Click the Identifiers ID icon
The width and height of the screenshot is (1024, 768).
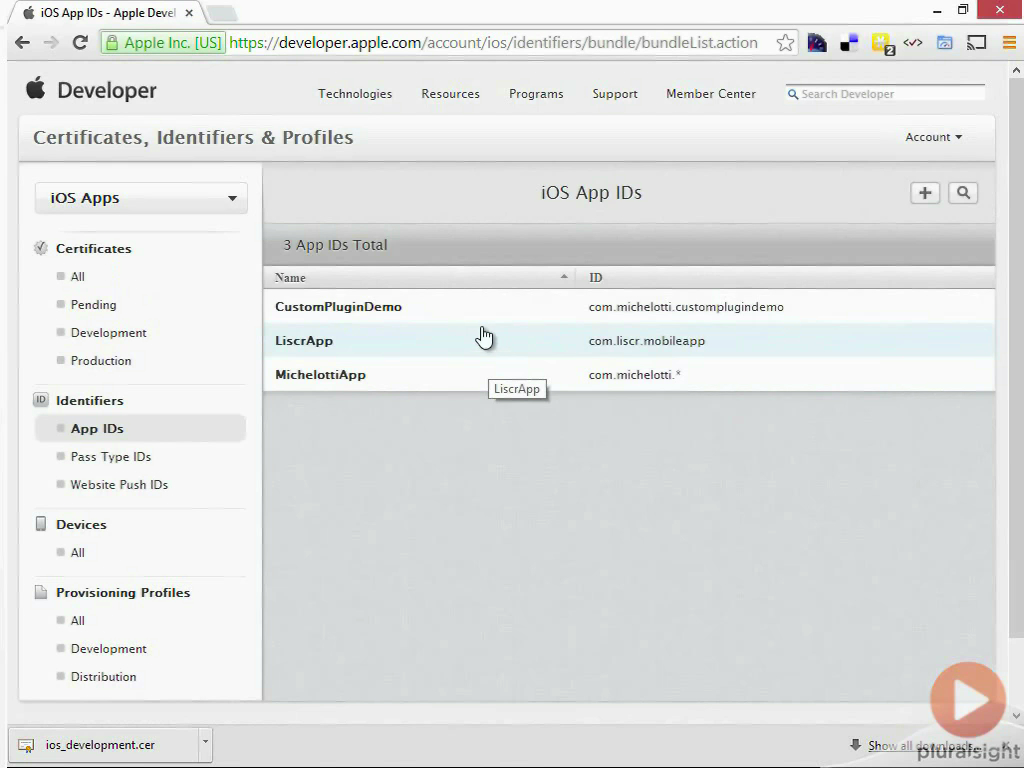[40, 400]
